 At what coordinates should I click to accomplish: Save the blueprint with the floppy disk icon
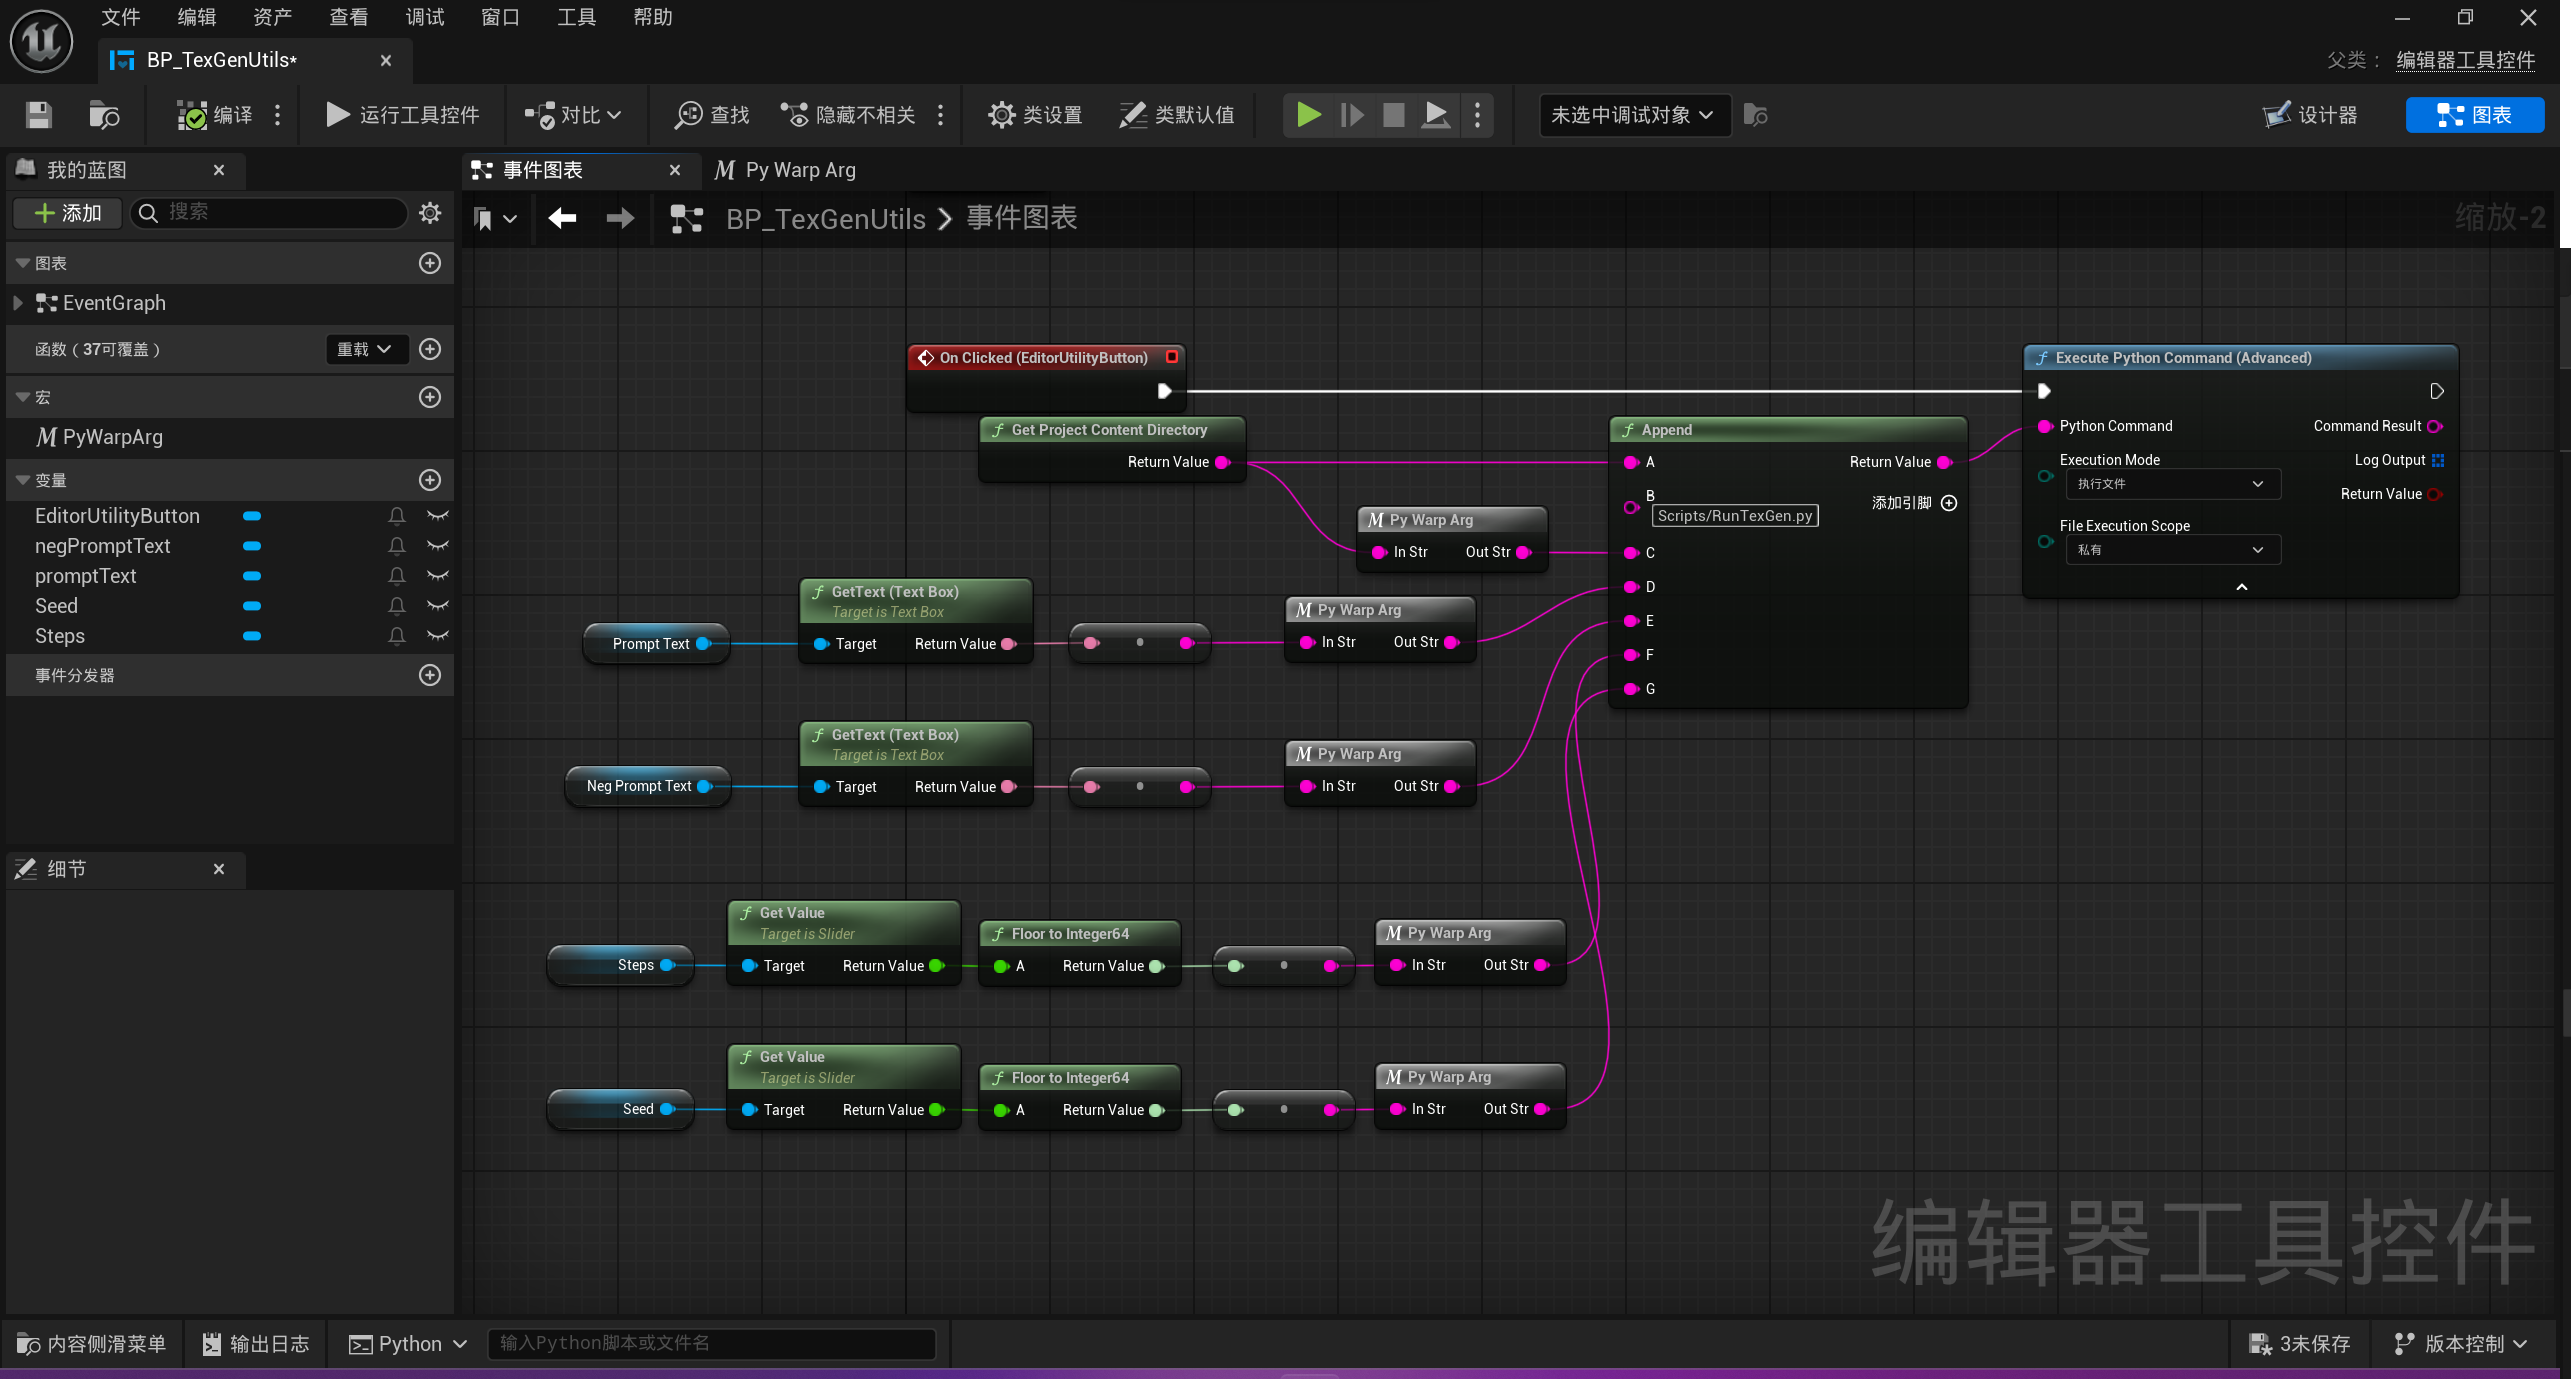coord(38,115)
